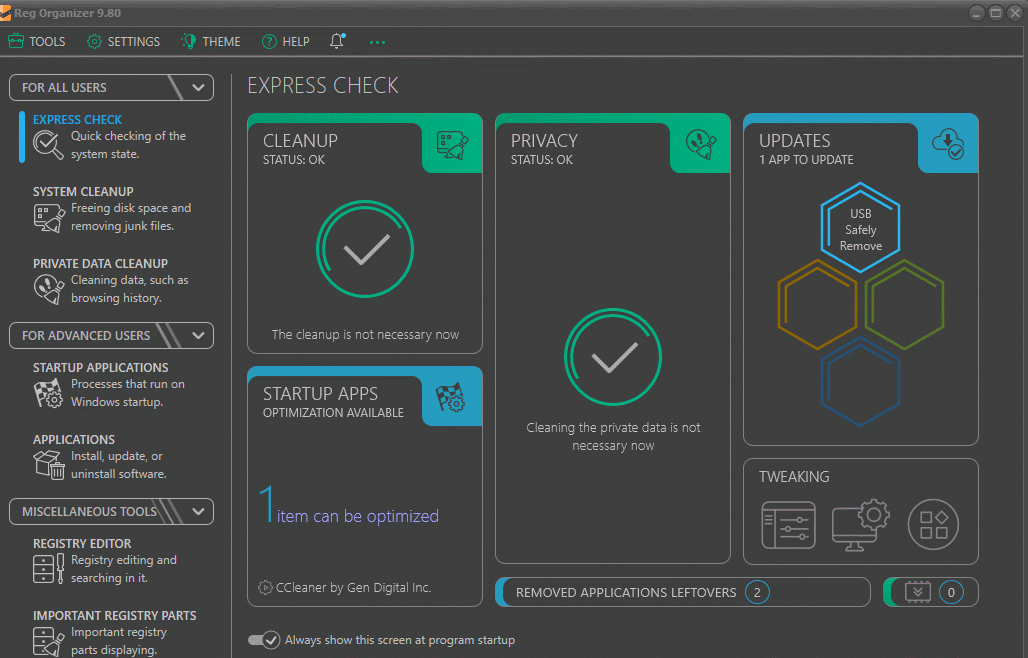Screen dimensions: 1028x658
Task: Click the Applications box and trash icon
Action: (49, 465)
